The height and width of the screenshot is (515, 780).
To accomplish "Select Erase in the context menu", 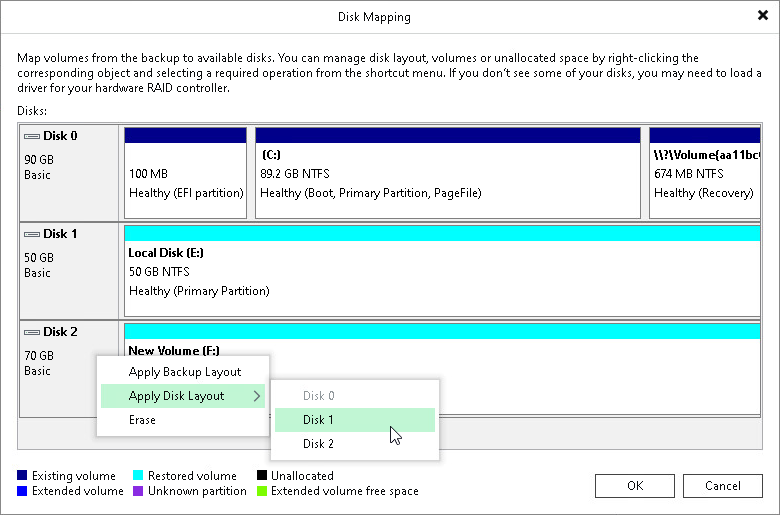I will pyautogui.click(x=183, y=419).
